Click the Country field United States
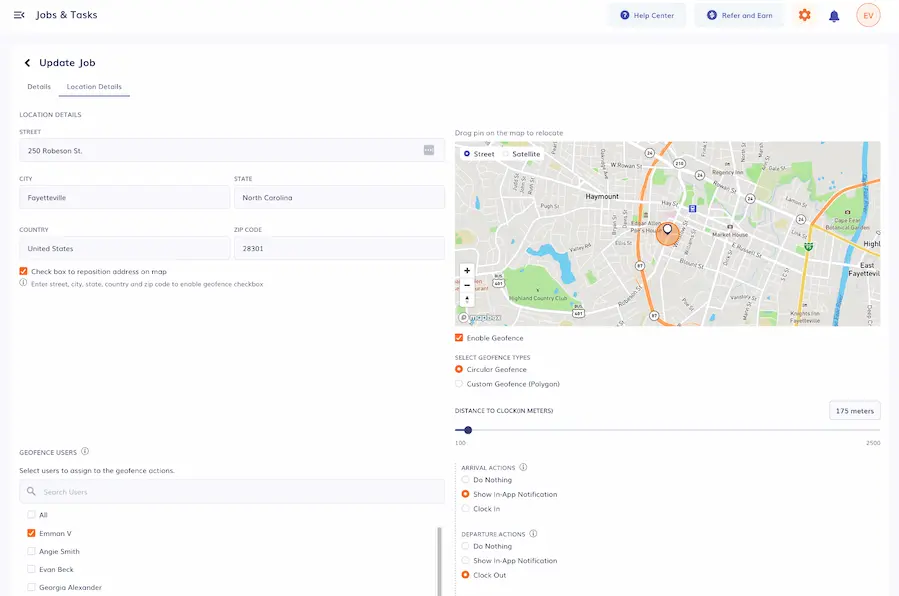The image size is (899, 596). coord(124,248)
